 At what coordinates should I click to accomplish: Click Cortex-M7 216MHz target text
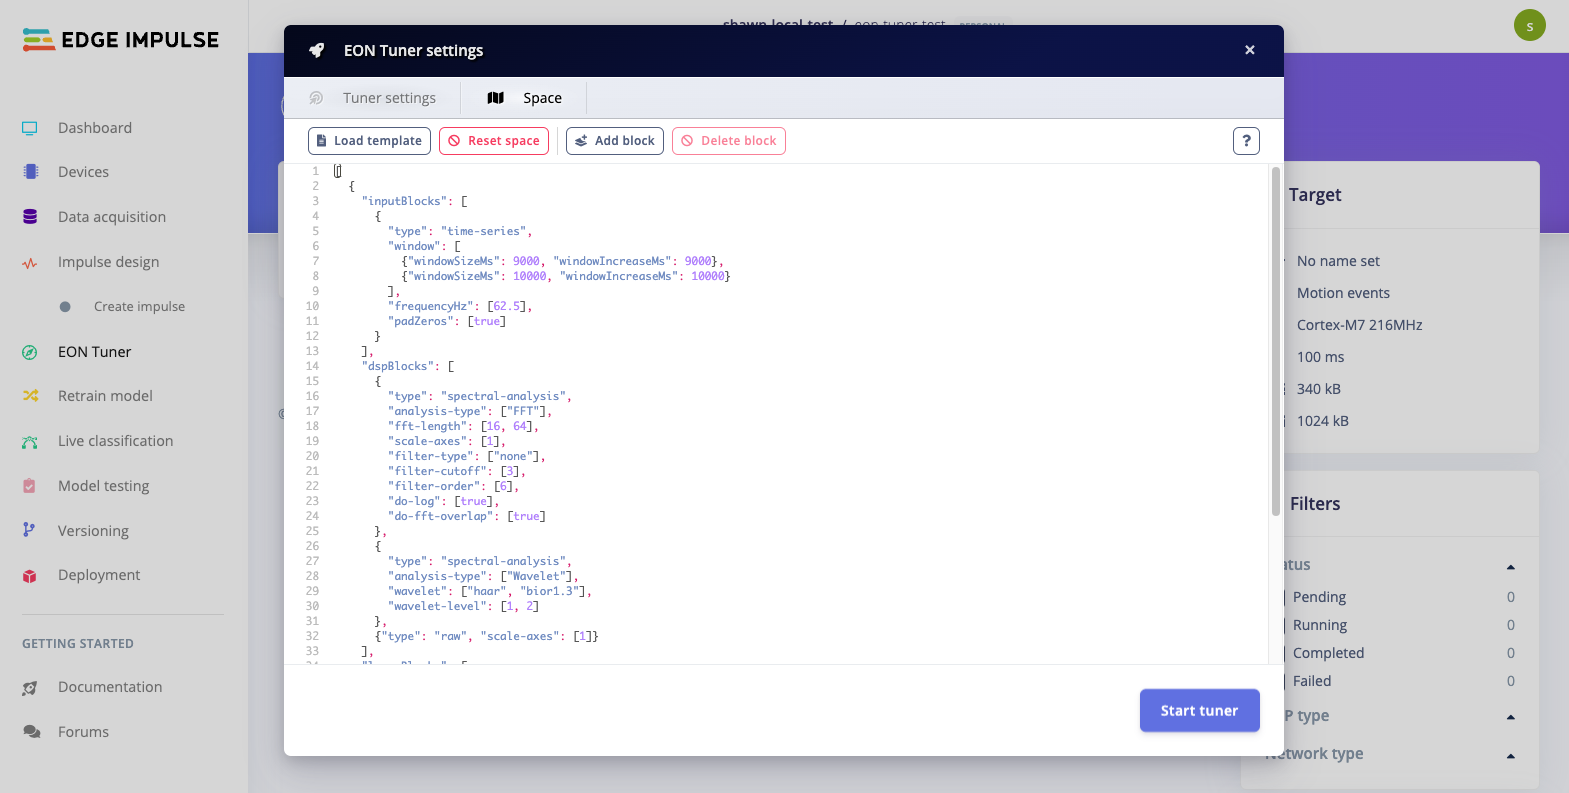[x=1359, y=325]
